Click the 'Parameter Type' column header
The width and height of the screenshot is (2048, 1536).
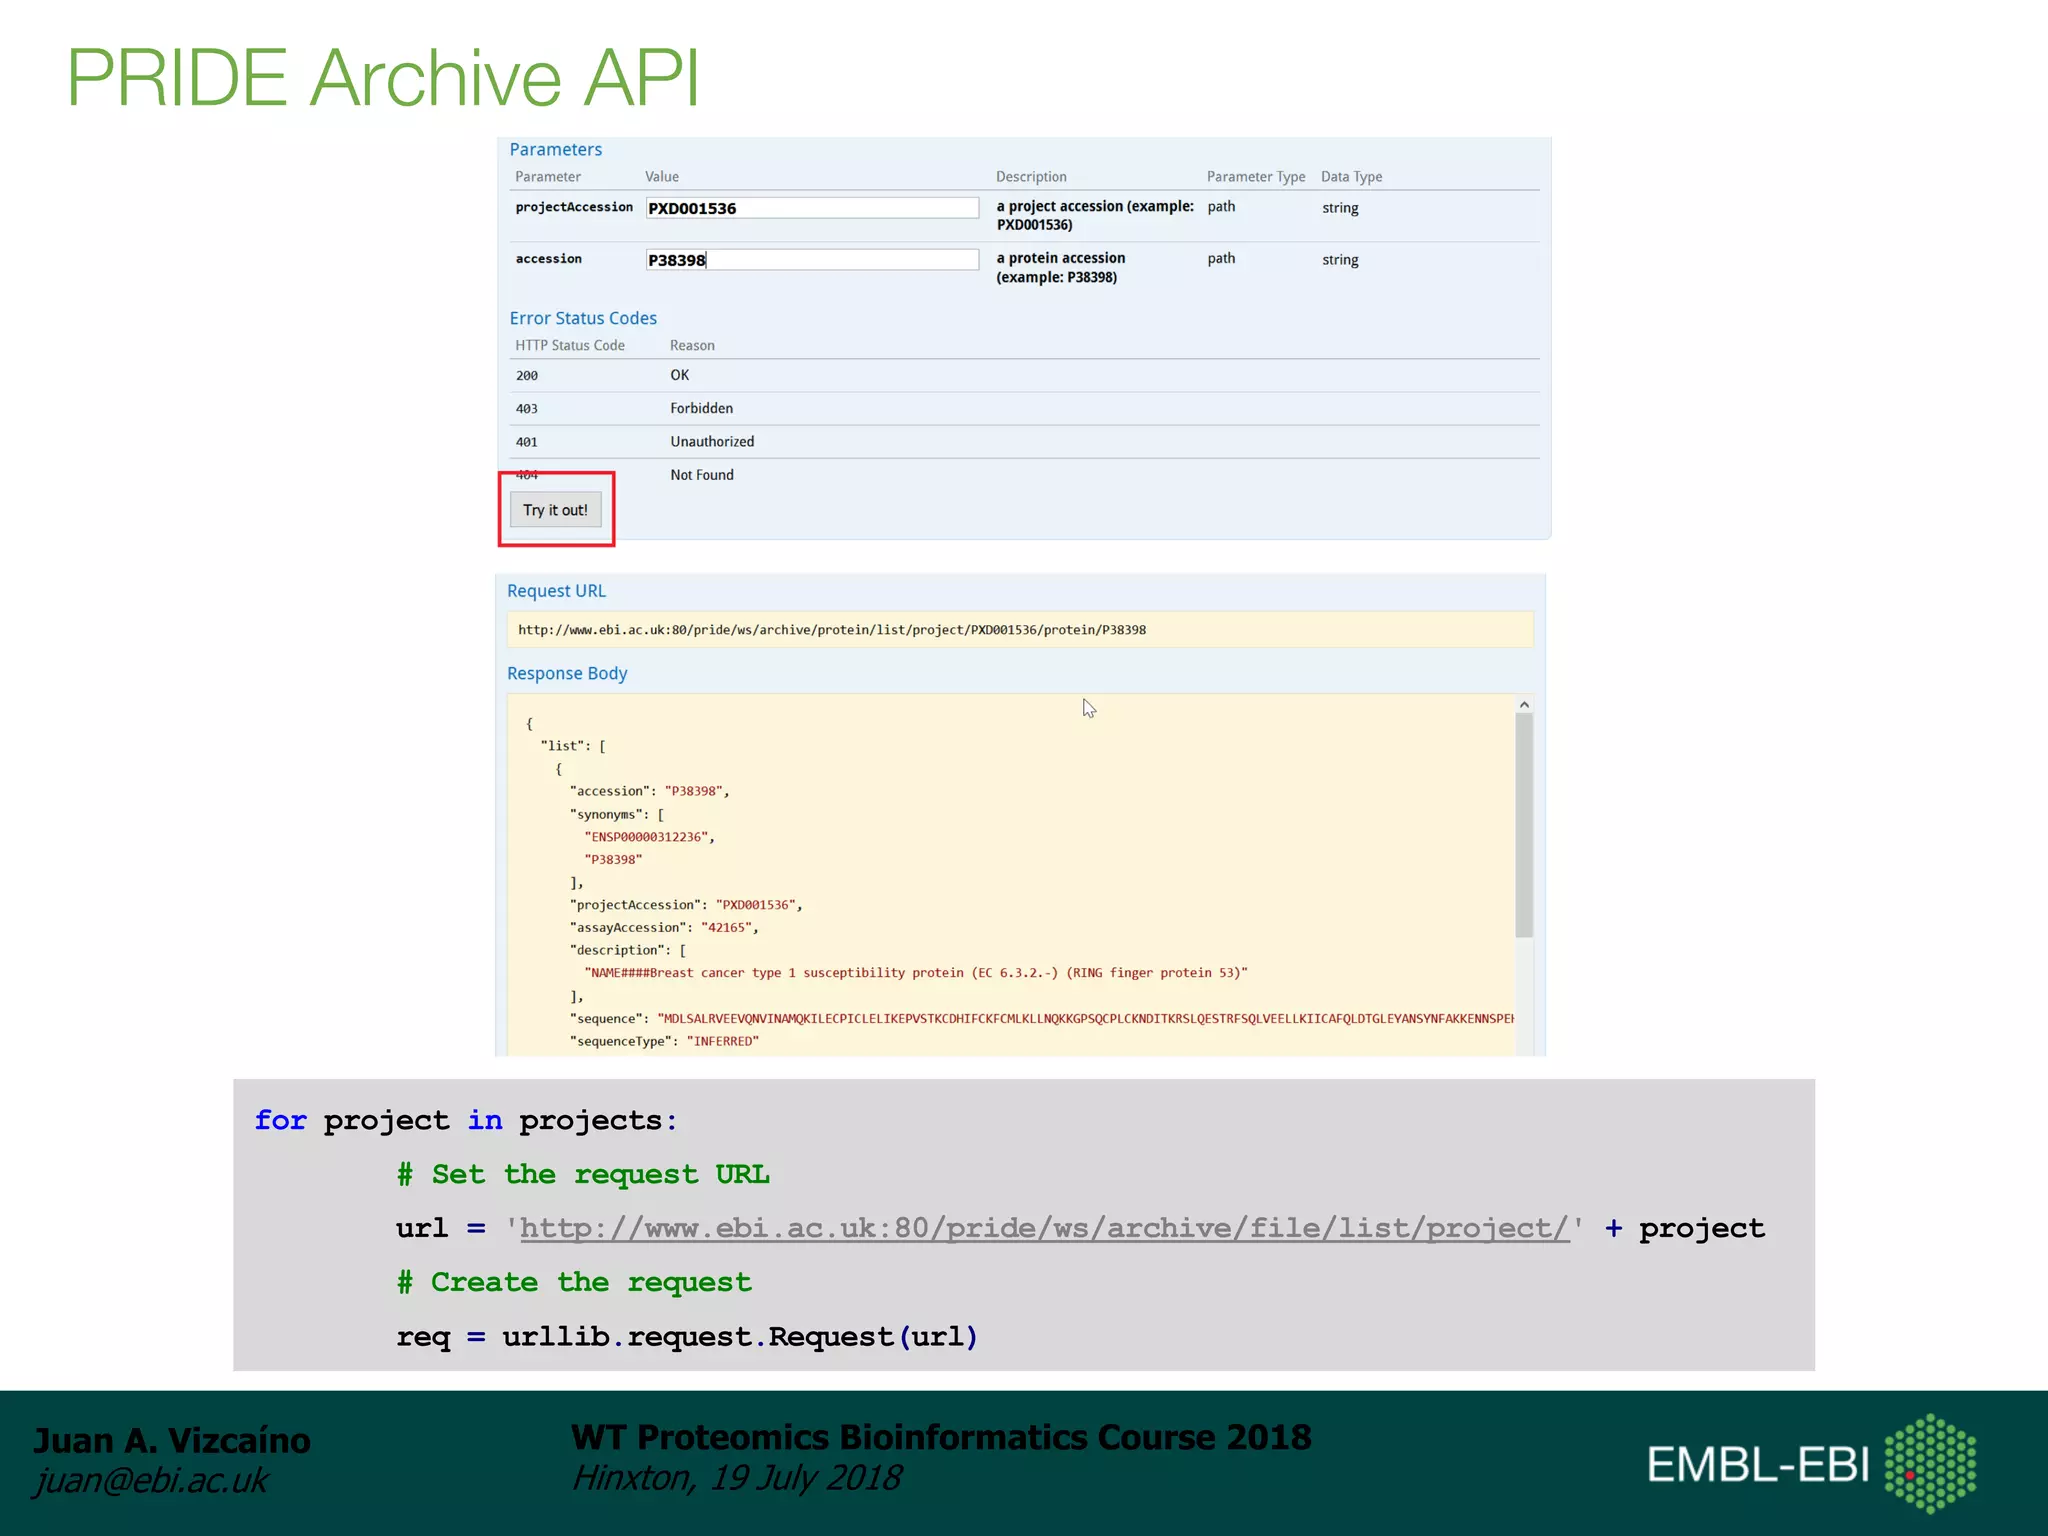[x=1256, y=177]
